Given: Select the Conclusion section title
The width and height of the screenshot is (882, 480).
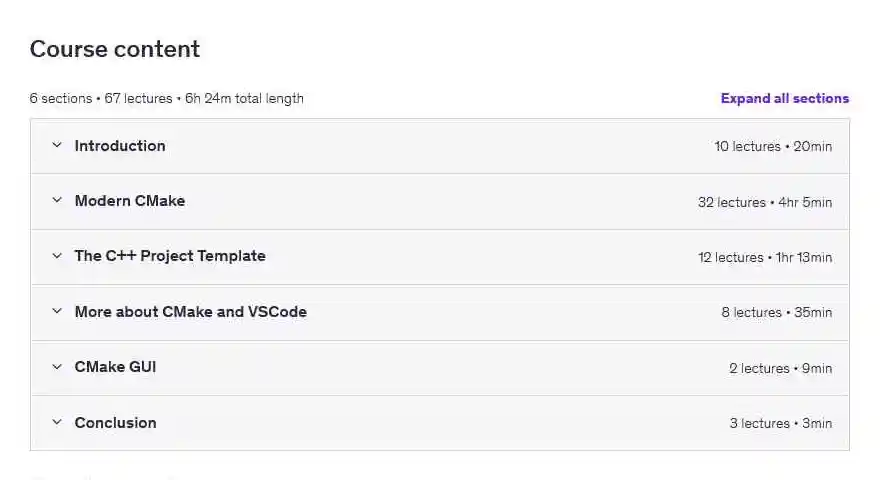Looking at the screenshot, I should (115, 423).
